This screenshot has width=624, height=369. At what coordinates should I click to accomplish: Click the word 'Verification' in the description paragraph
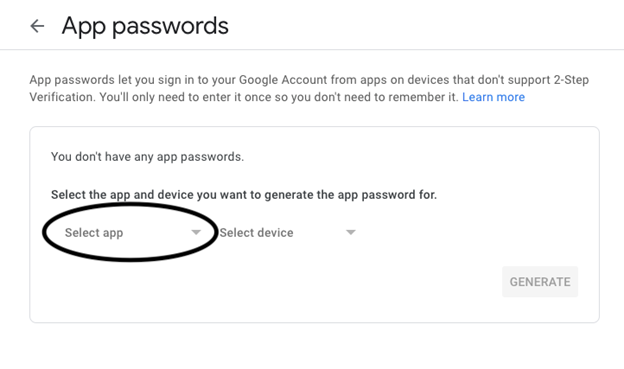pos(62,97)
